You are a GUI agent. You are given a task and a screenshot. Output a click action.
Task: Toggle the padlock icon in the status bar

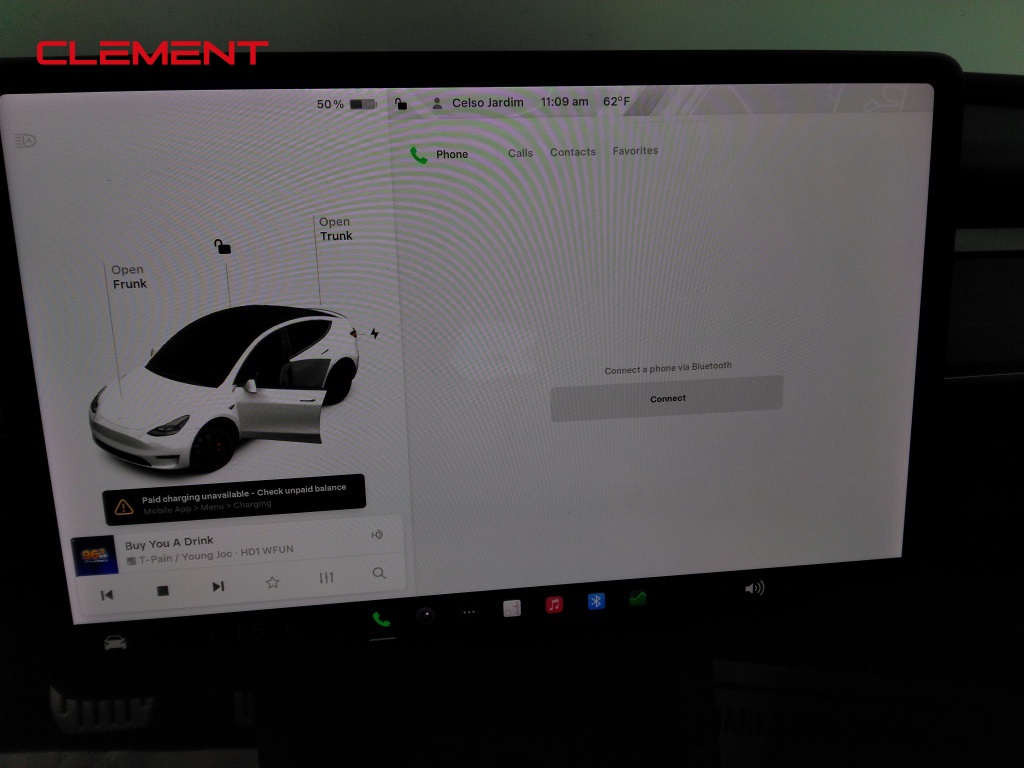pyautogui.click(x=403, y=102)
